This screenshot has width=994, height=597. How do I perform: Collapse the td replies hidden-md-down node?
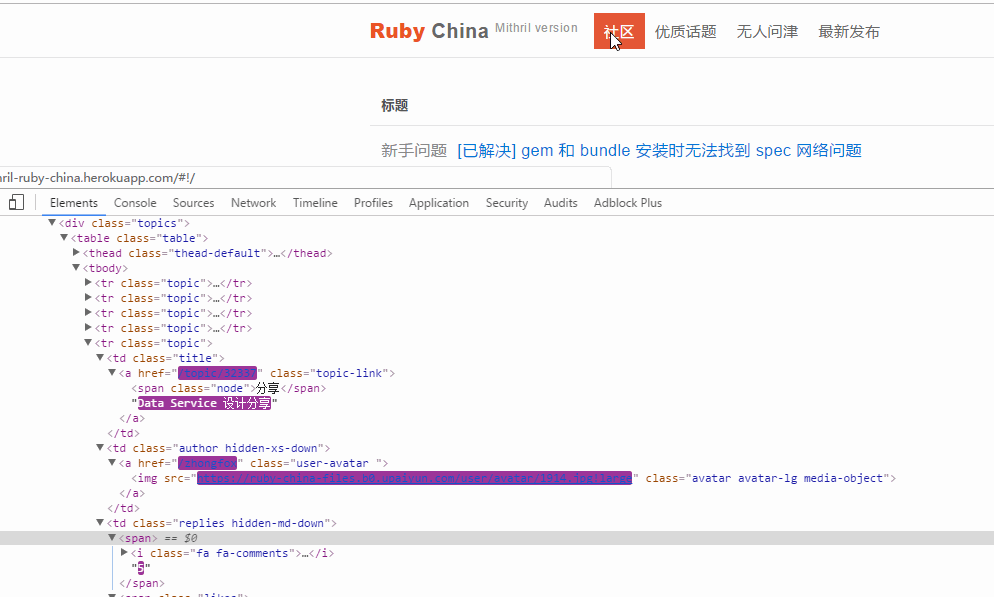tap(100, 522)
